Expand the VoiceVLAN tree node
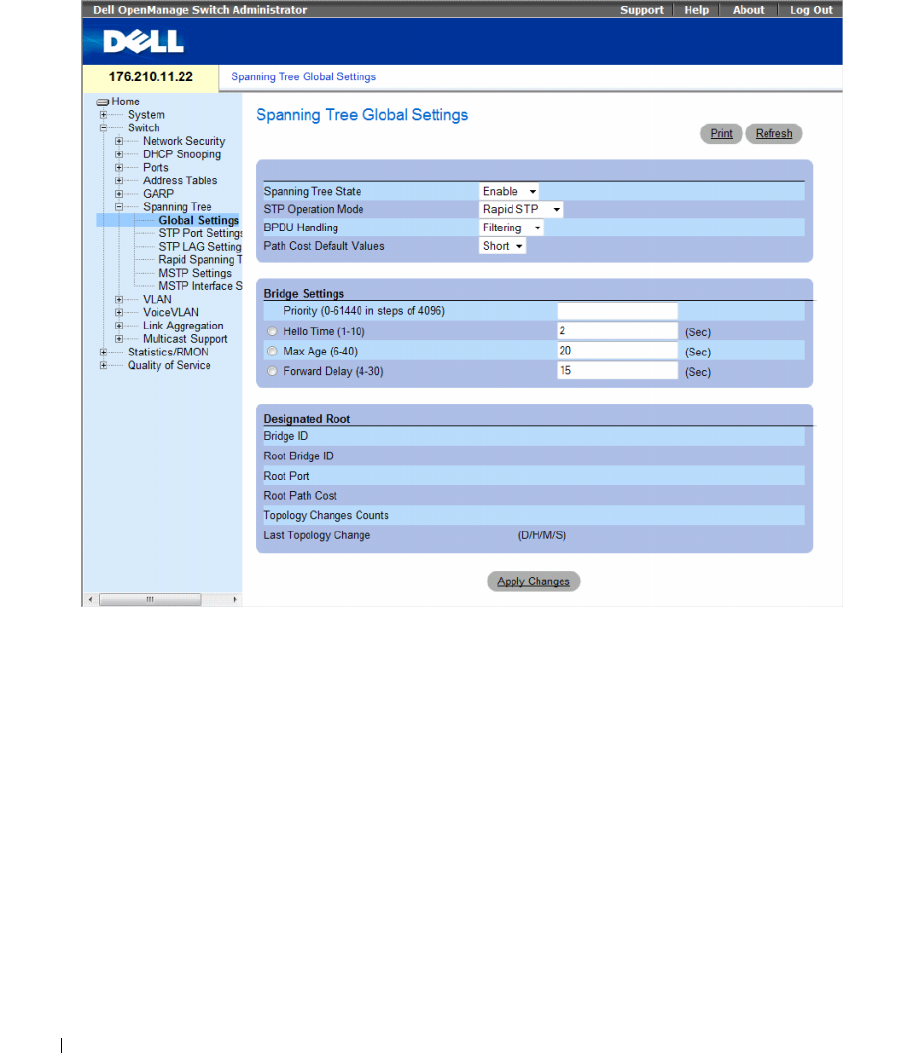The image size is (900, 1053). click(119, 312)
